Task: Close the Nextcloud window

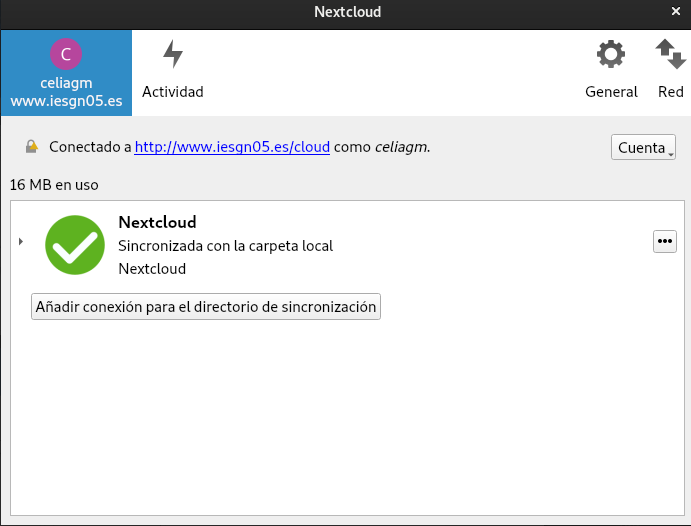Action: pyautogui.click(x=676, y=11)
